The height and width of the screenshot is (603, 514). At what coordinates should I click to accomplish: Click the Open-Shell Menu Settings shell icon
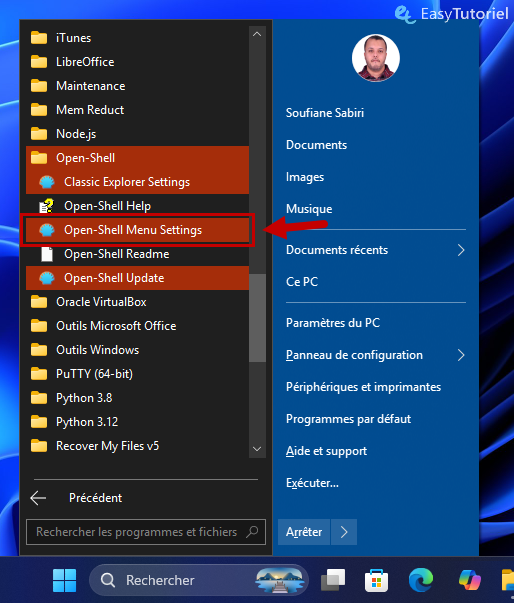pyautogui.click(x=47, y=230)
